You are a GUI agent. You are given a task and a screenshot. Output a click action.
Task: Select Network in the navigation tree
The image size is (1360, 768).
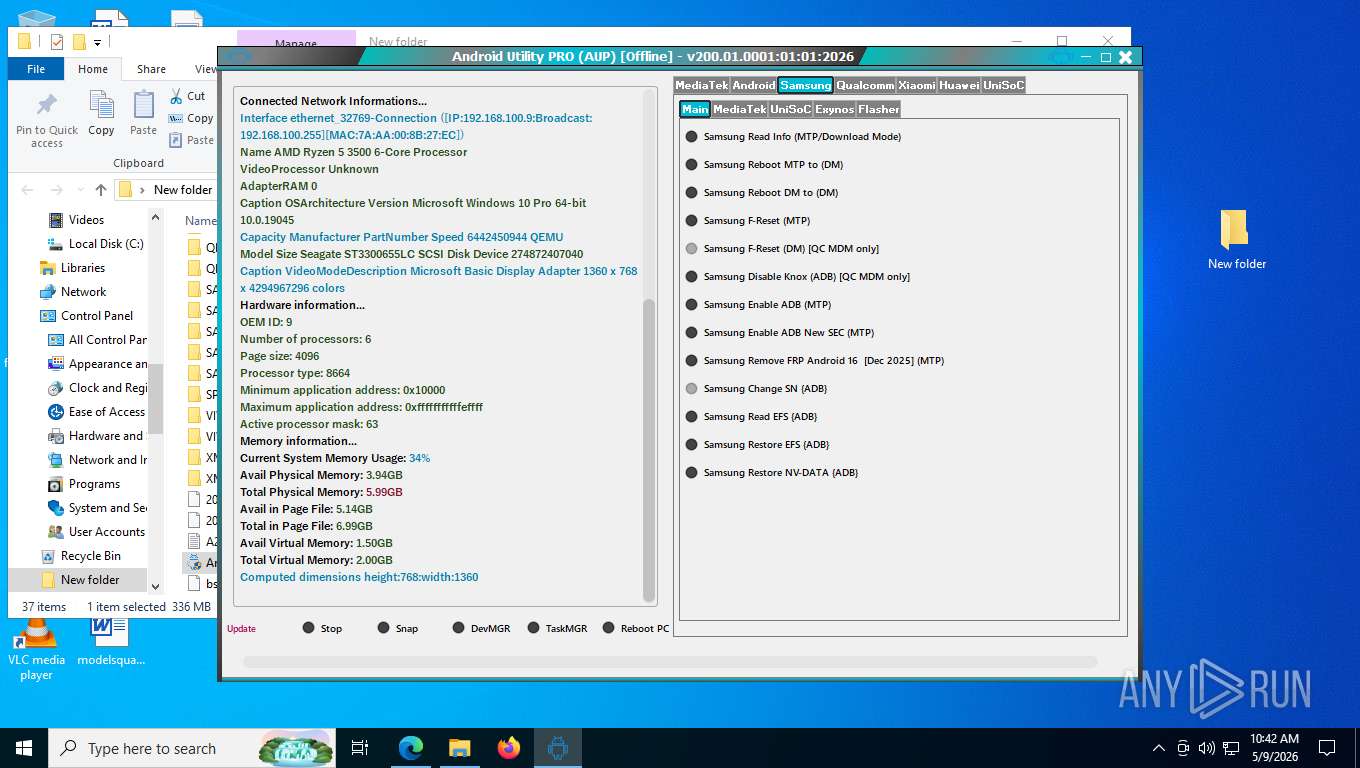coord(83,292)
